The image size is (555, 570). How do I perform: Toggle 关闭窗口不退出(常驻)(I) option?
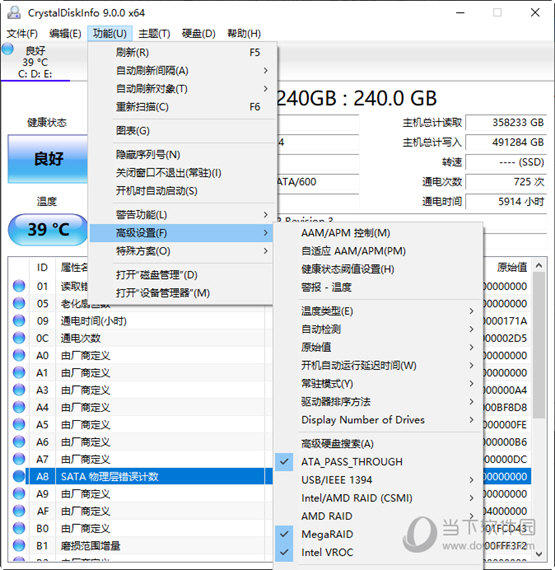coord(181,173)
